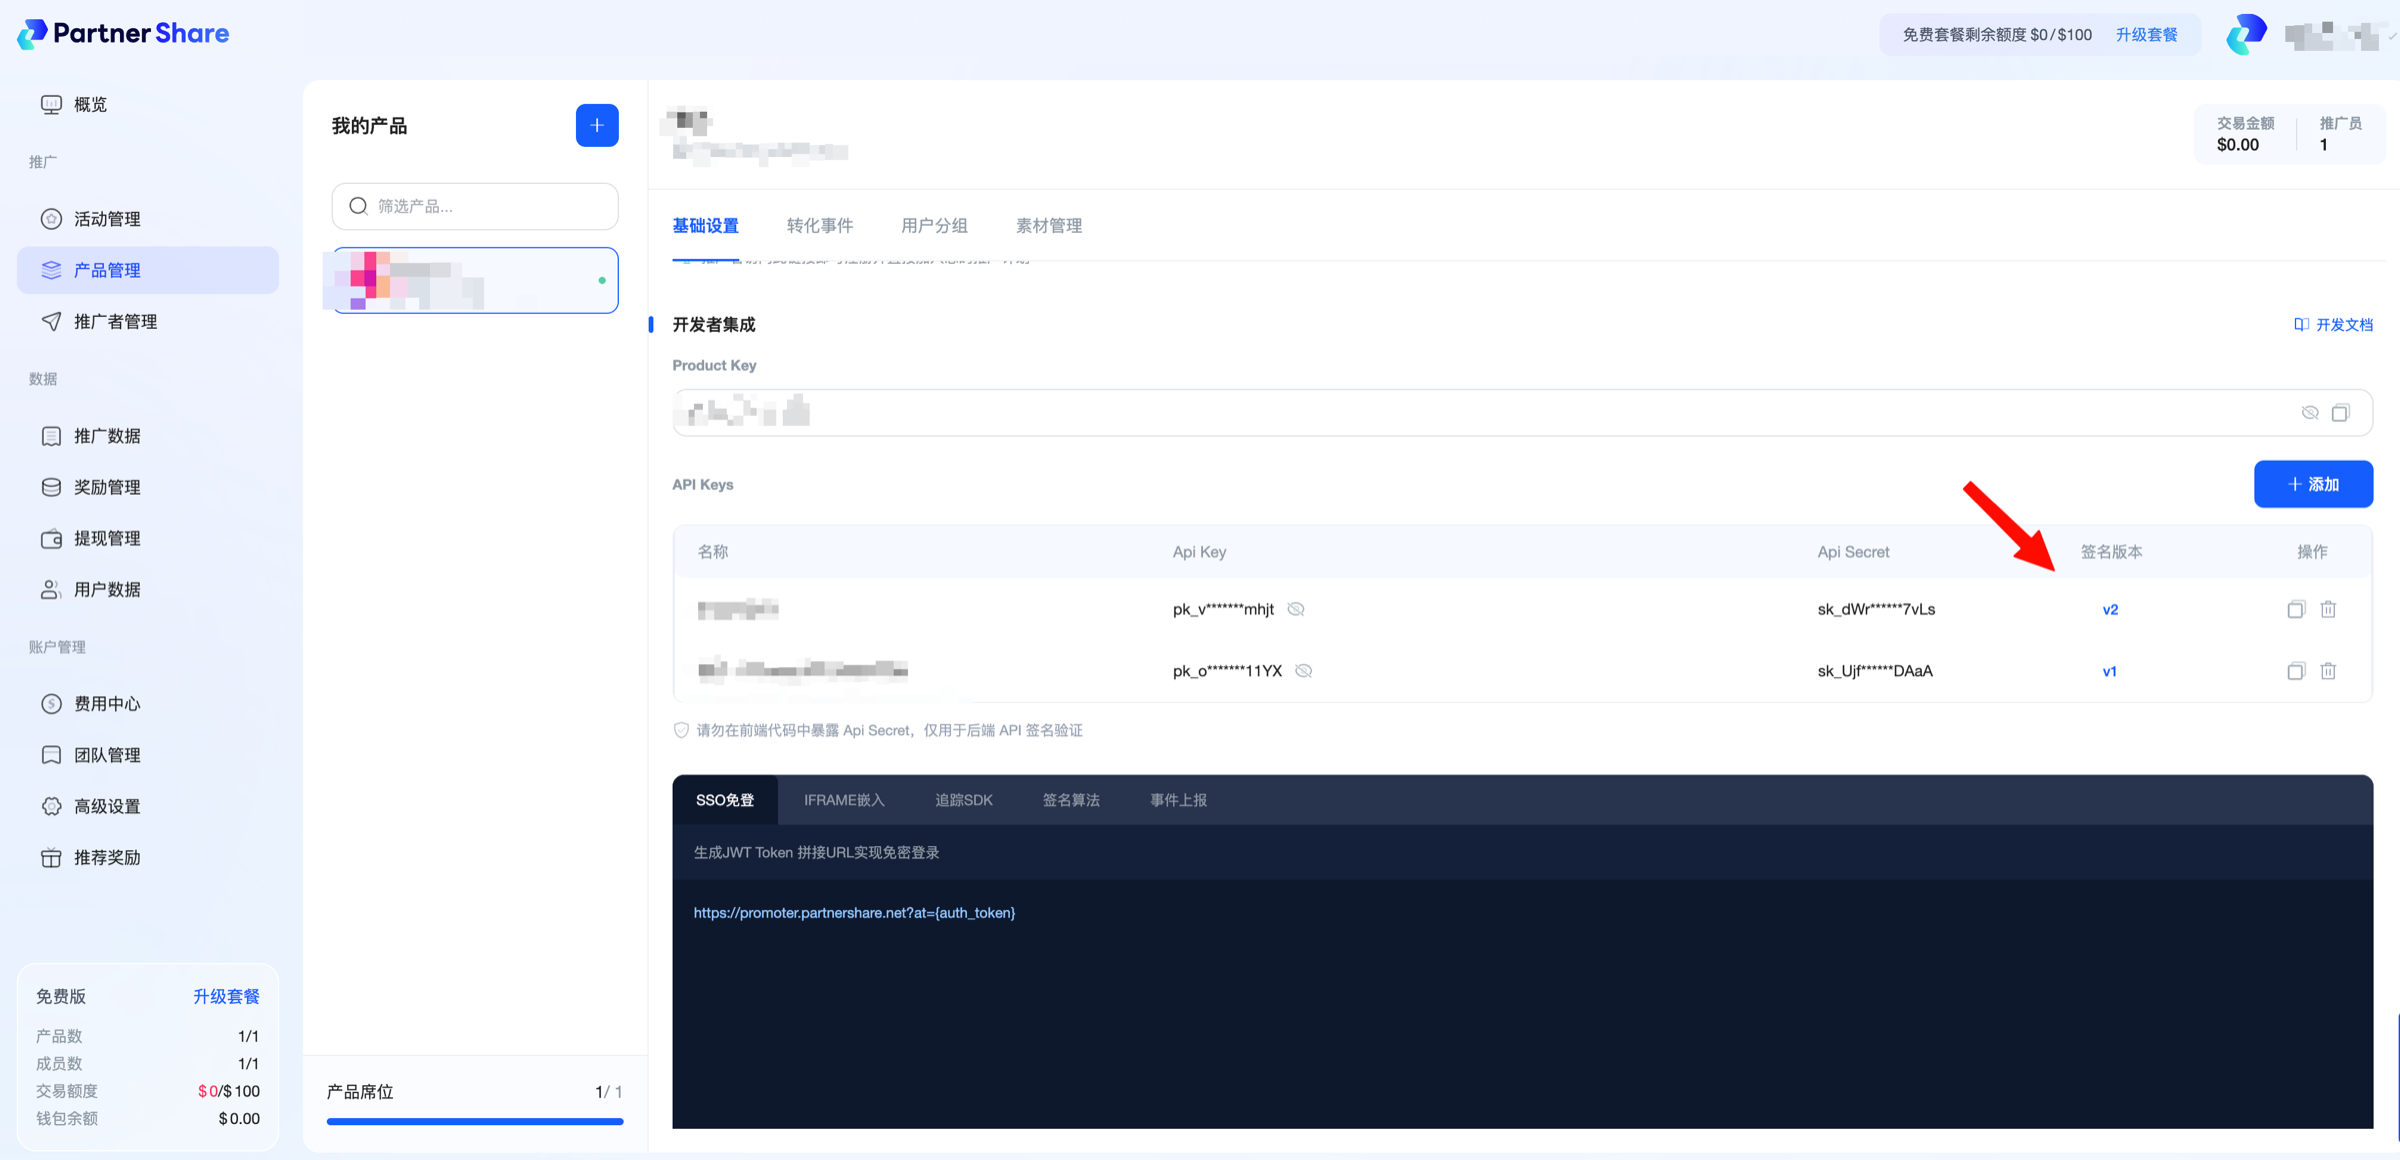The width and height of the screenshot is (2400, 1160).
Task: Select the SSO免登 code tab
Action: point(725,800)
